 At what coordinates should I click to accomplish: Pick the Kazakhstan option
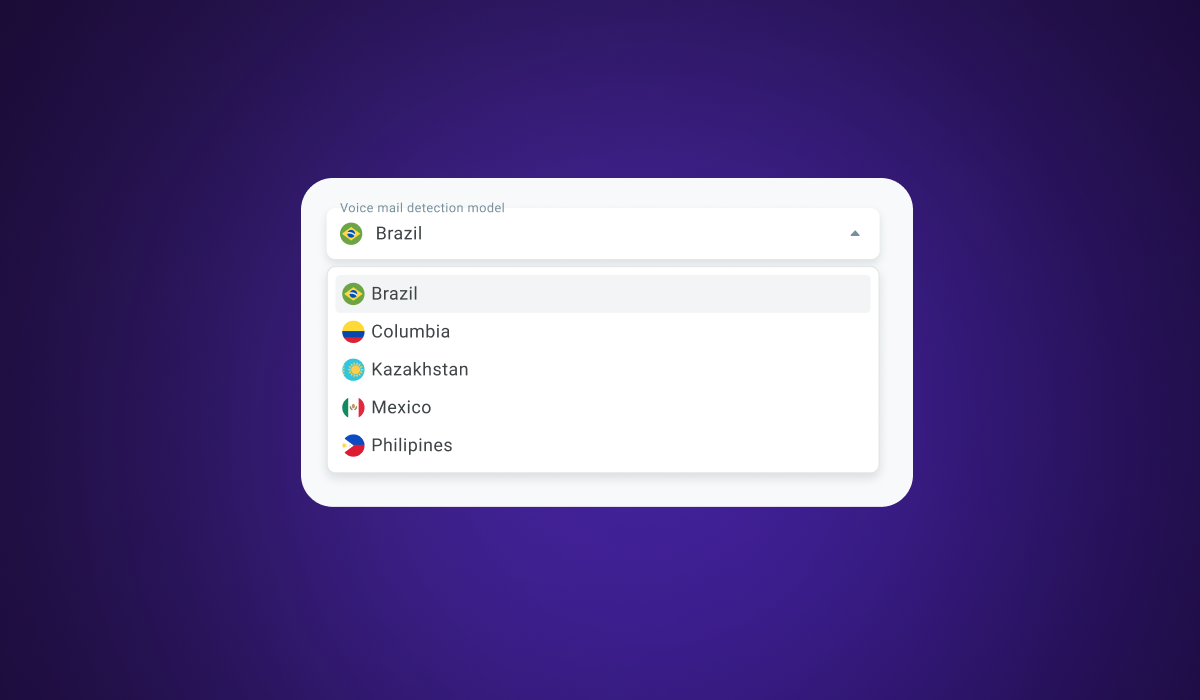pyautogui.click(x=603, y=370)
